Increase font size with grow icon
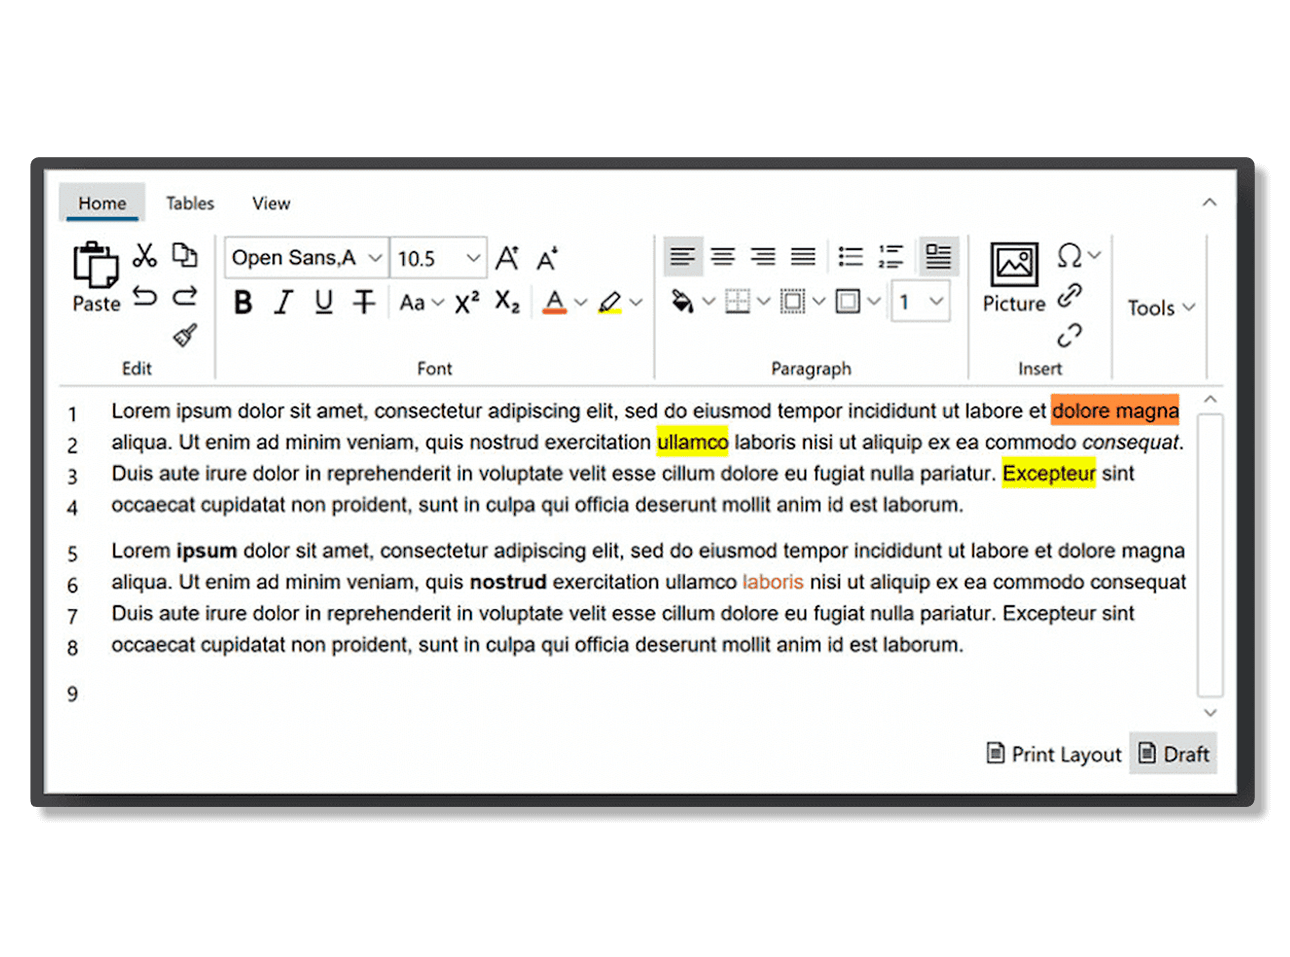The width and height of the screenshot is (1290, 957). (x=507, y=258)
